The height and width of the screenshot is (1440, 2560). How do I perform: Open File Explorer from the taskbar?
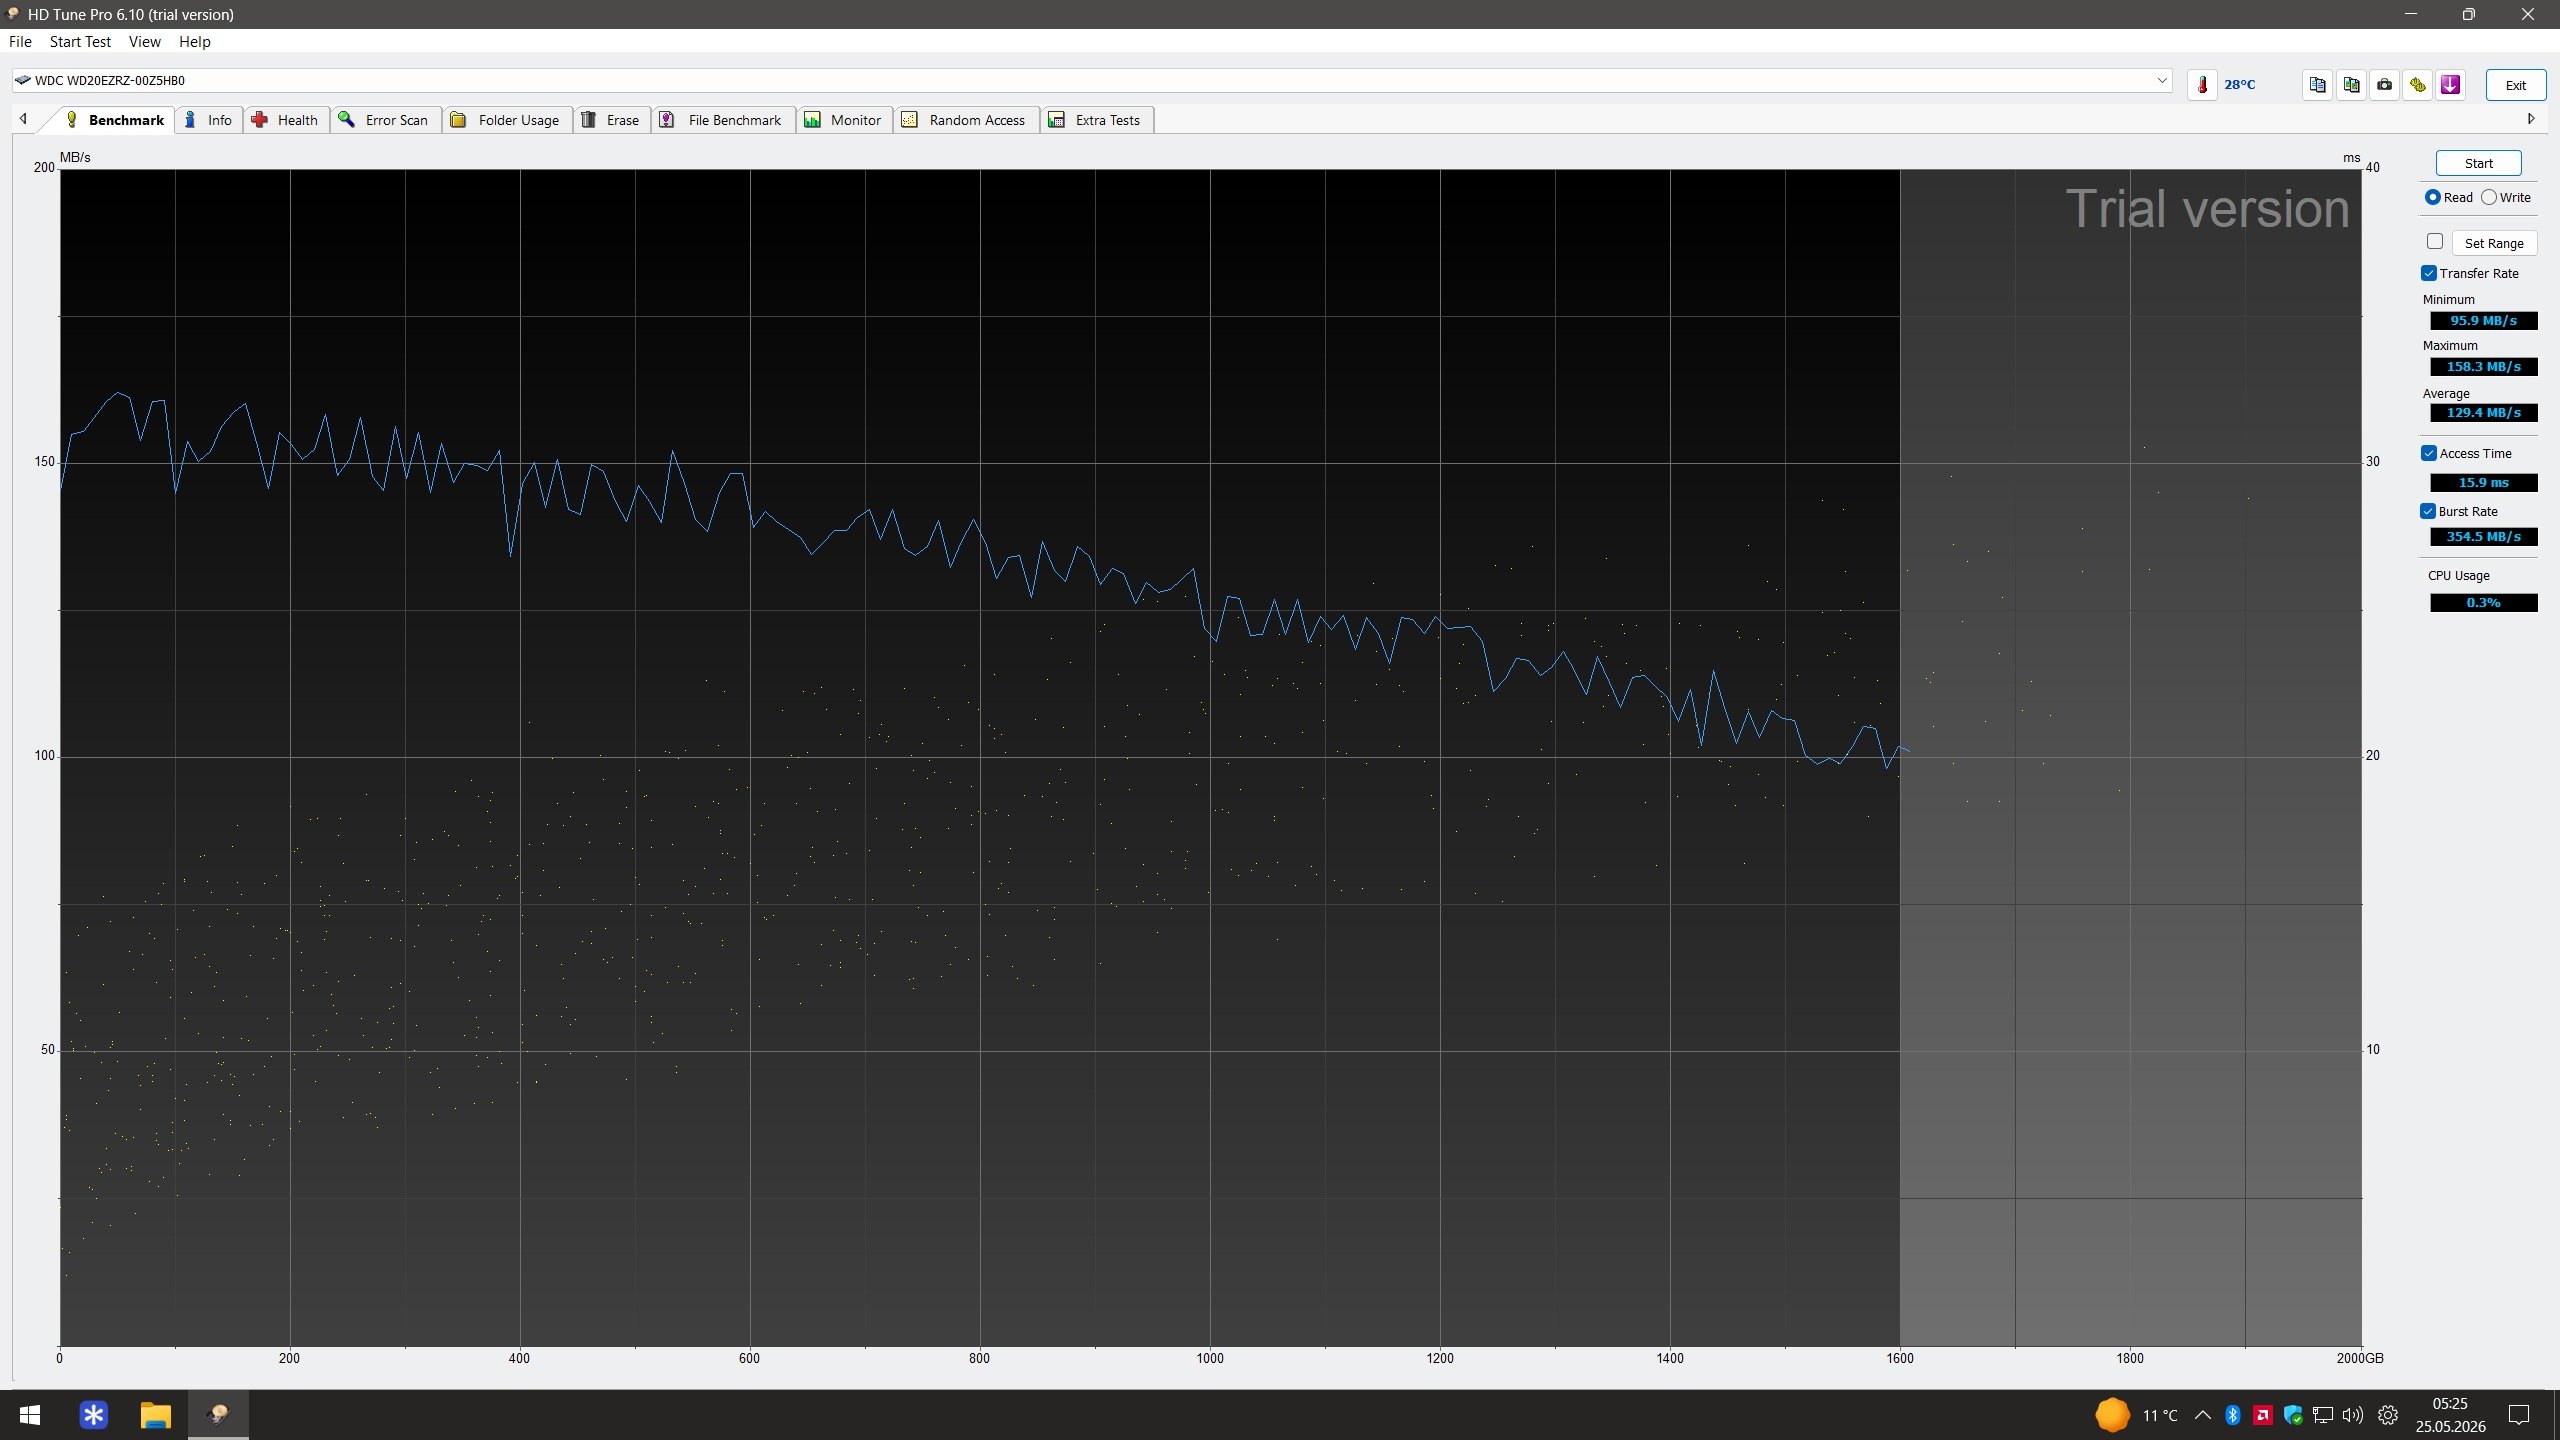156,1415
